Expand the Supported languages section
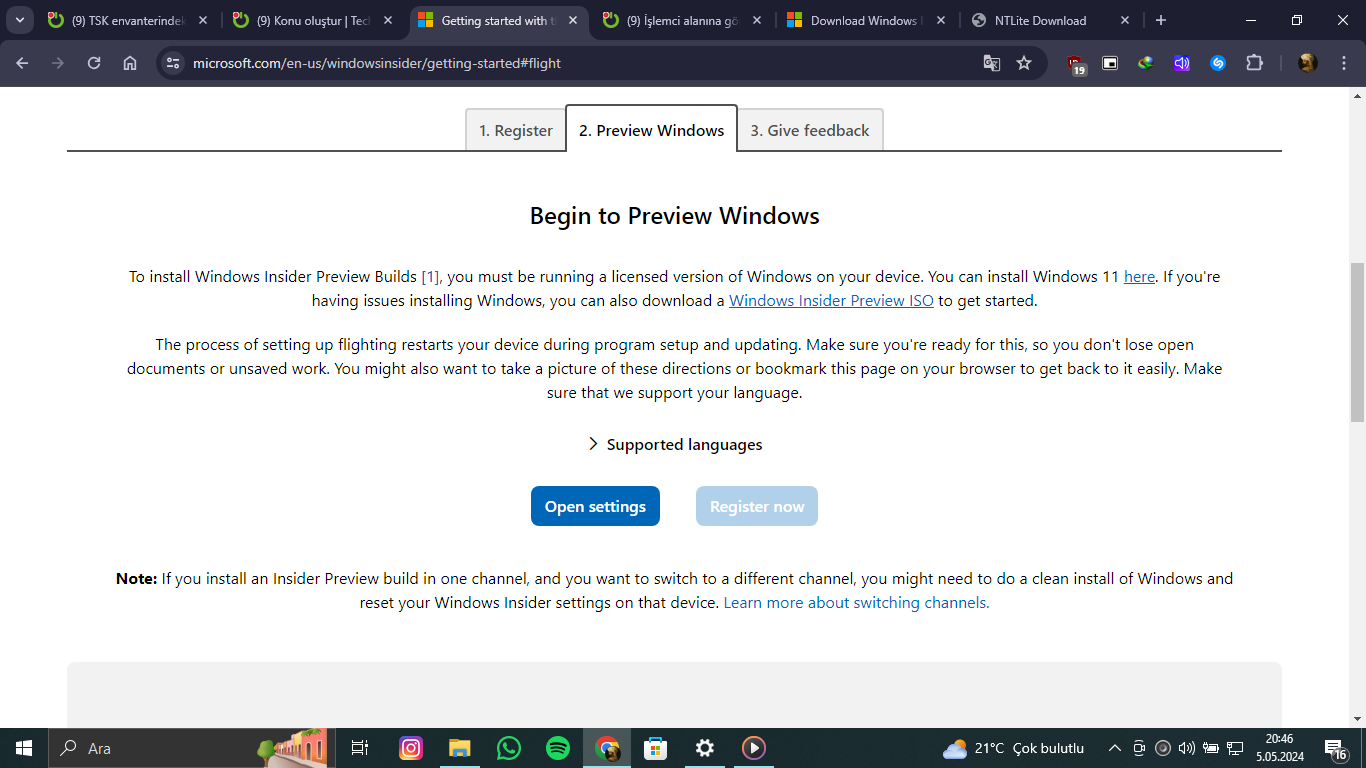The image size is (1366, 768). tap(675, 444)
